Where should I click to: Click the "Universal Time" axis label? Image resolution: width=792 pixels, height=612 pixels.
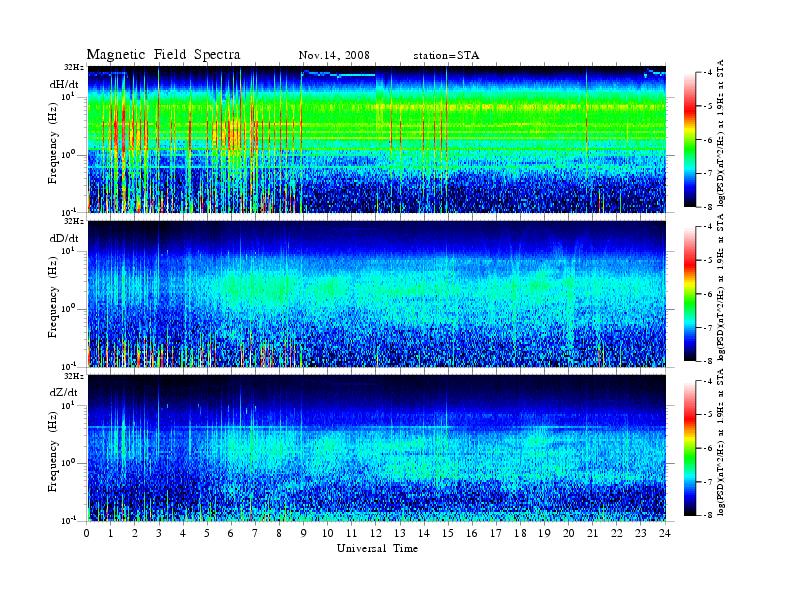coord(377,548)
